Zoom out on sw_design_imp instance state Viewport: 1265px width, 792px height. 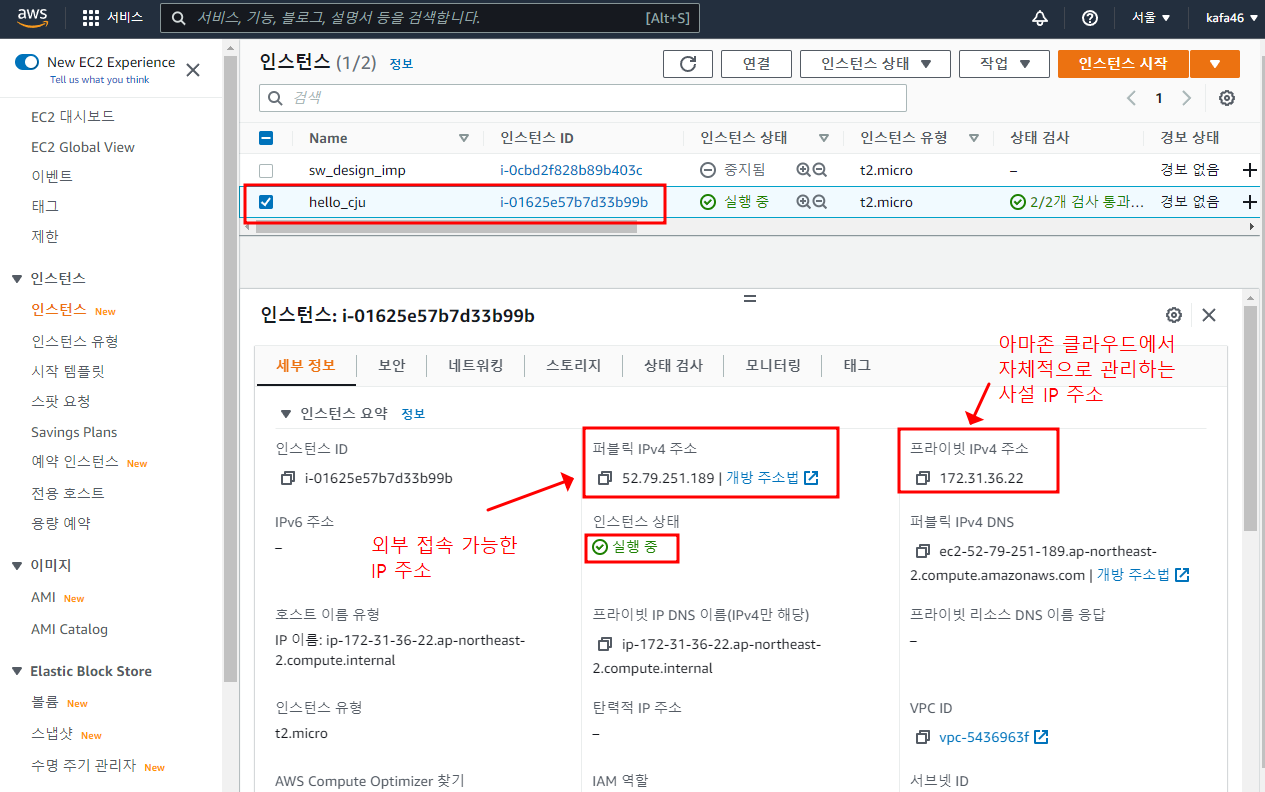[820, 170]
